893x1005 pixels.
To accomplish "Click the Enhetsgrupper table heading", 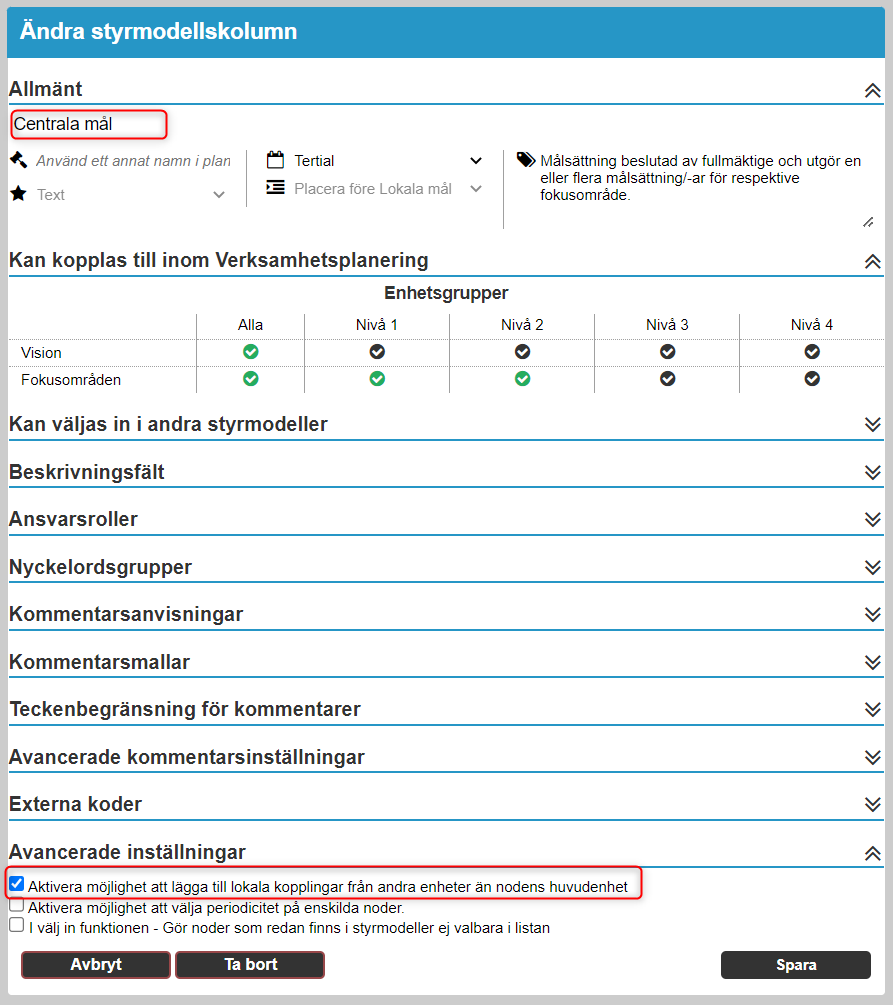I will click(446, 293).
